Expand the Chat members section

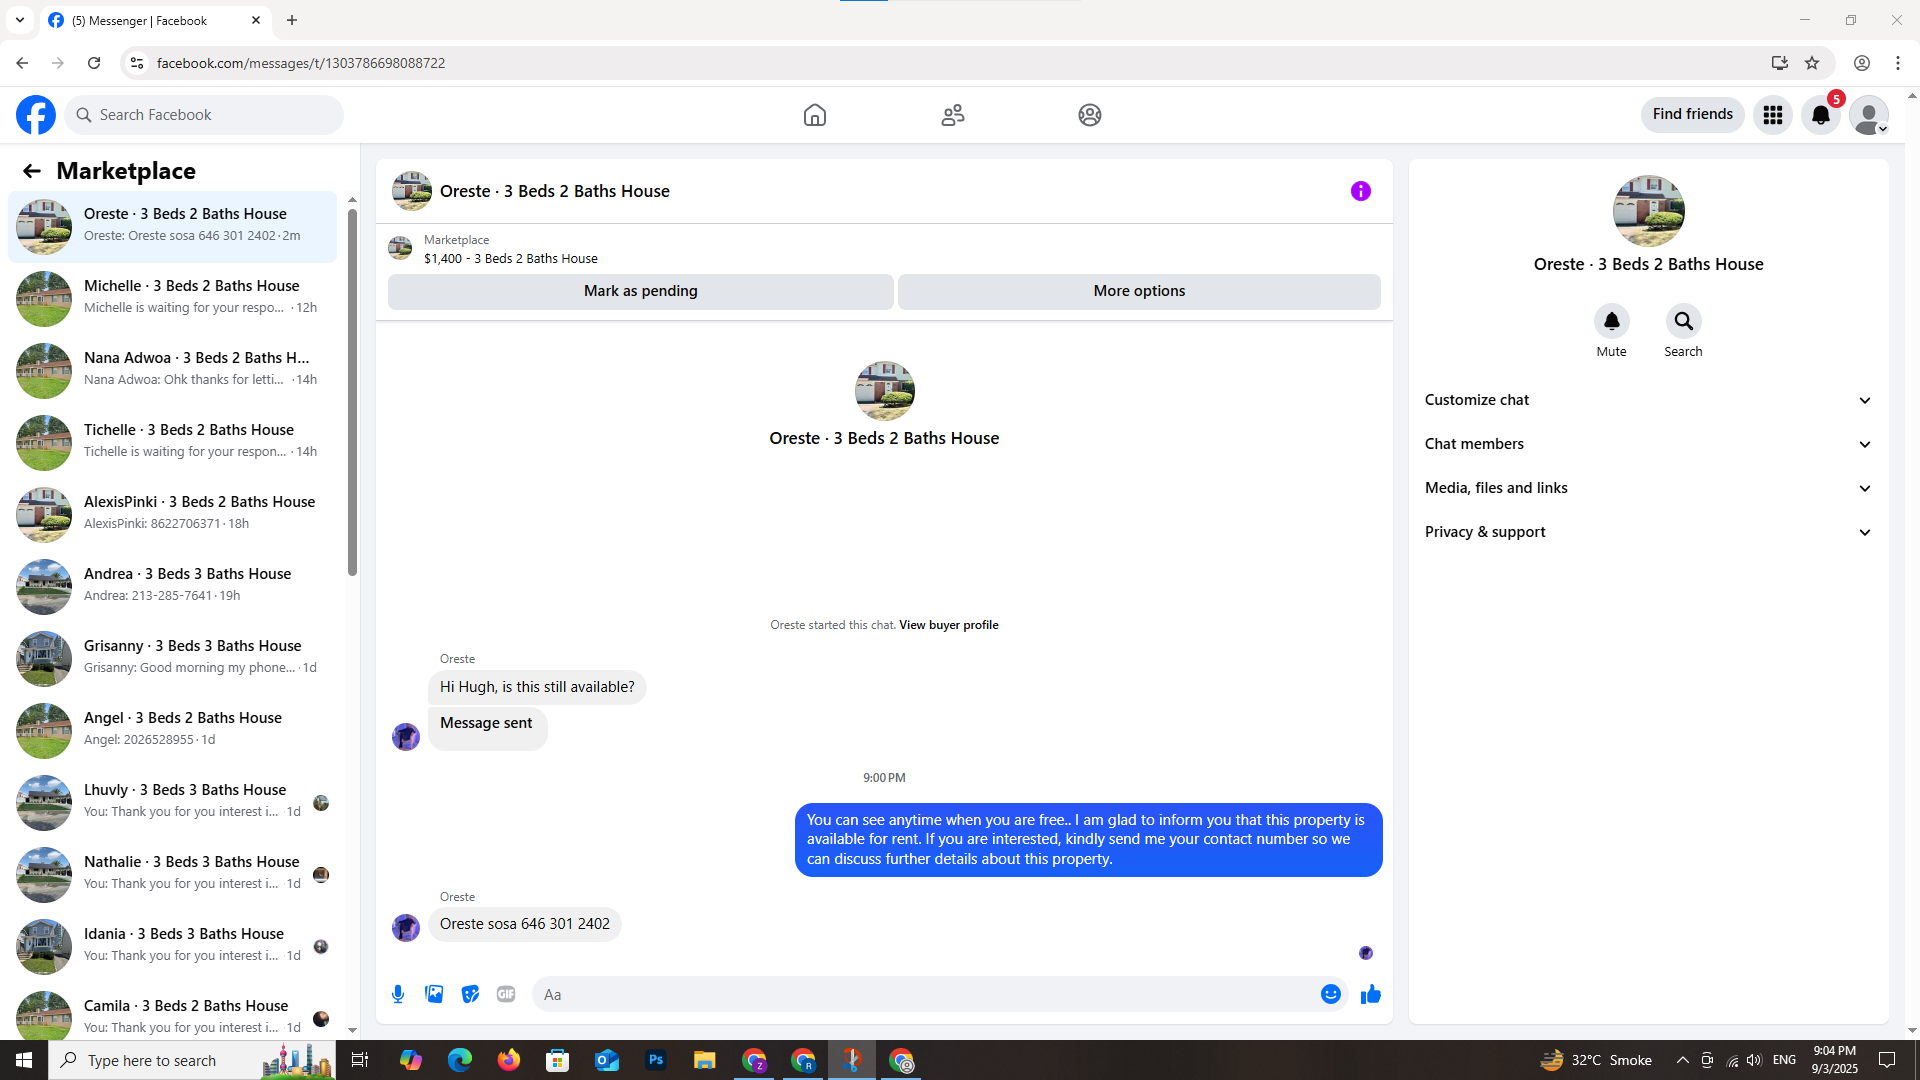(1649, 444)
